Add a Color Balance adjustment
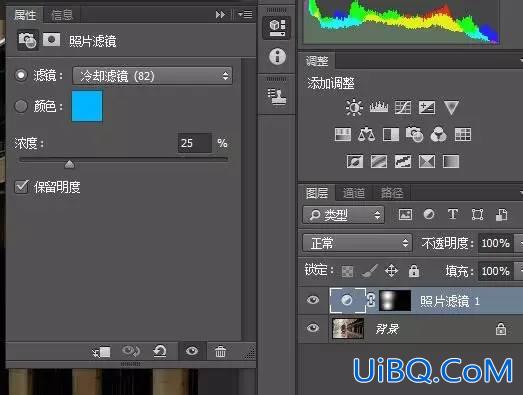523x395 pixels. 366,134
